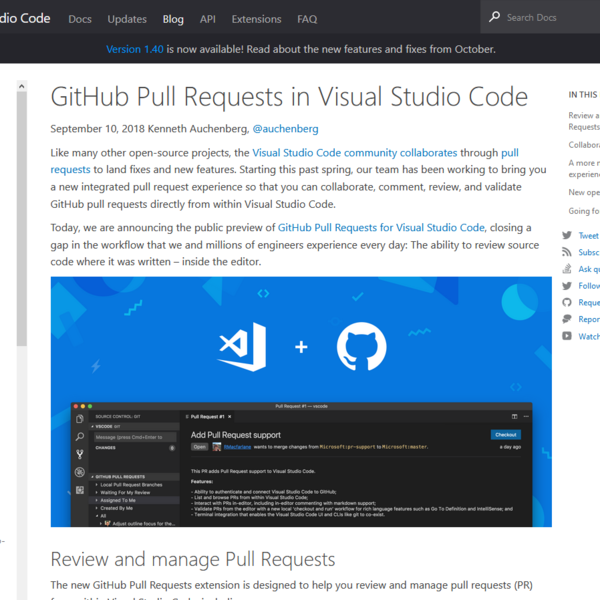Click the Visual Studio Code site logo text

(x=25, y=18)
